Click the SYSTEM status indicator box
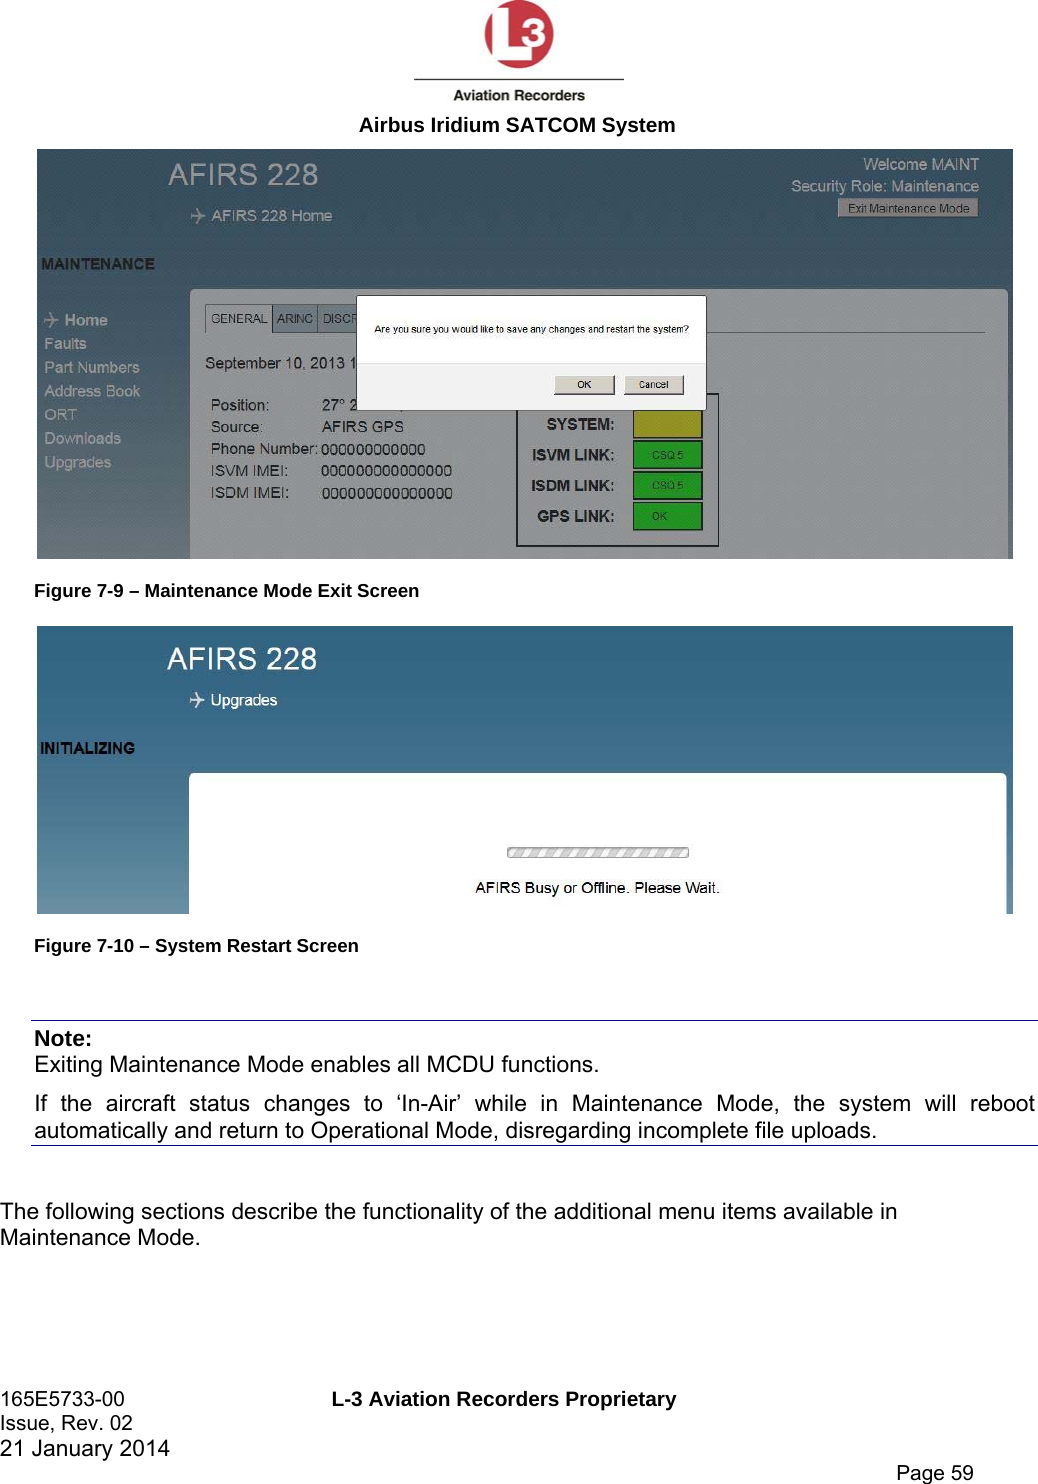 tap(668, 424)
